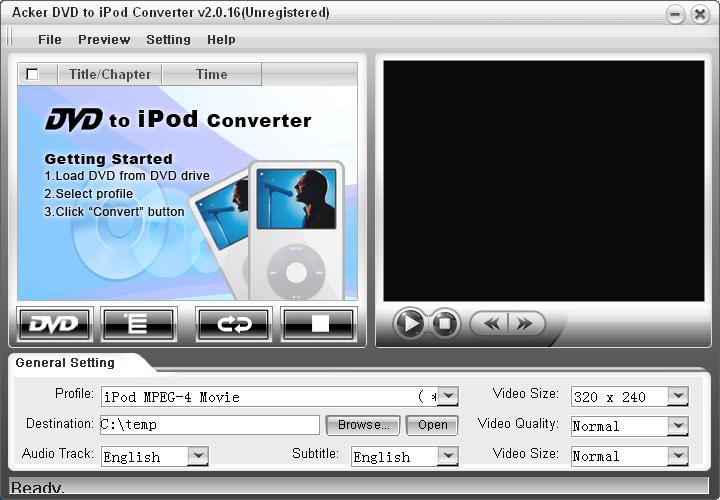This screenshot has width=720, height=500.
Task: Open the File menu
Action: pyautogui.click(x=50, y=39)
